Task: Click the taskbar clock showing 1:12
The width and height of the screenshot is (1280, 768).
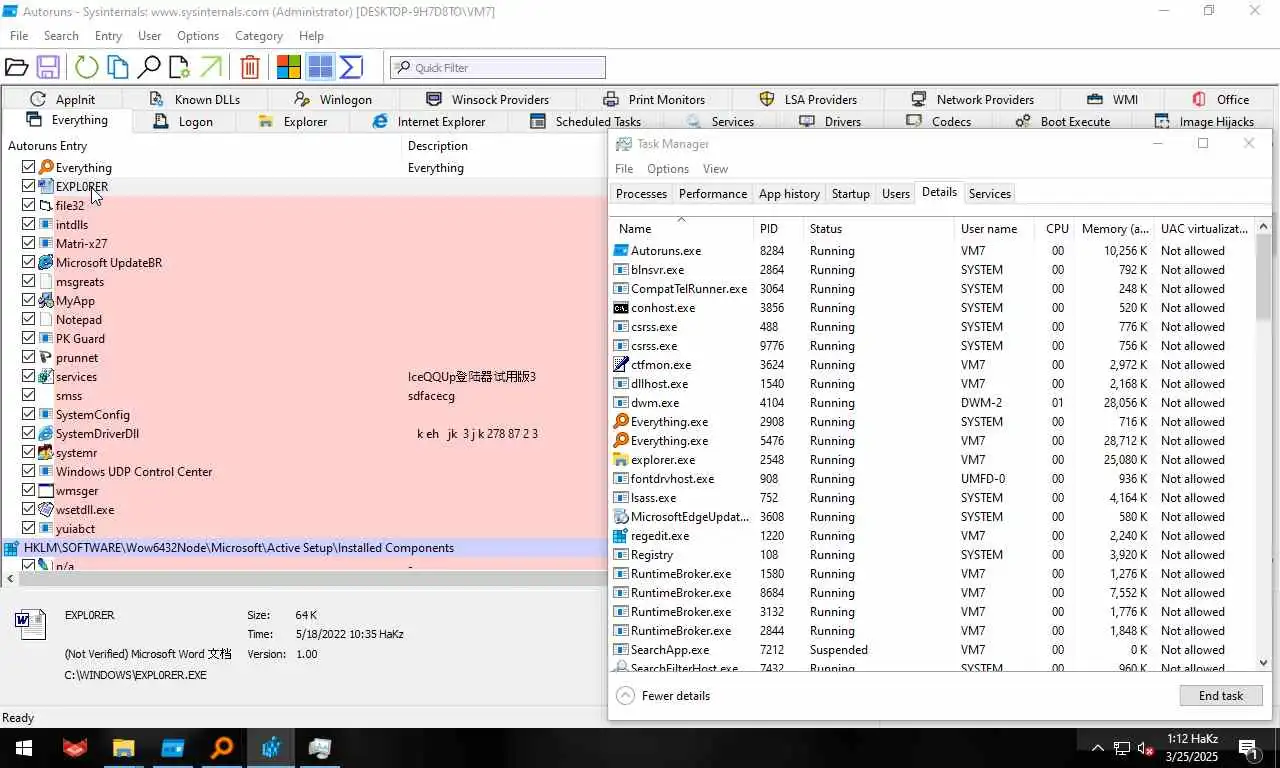Action: click(x=1192, y=748)
